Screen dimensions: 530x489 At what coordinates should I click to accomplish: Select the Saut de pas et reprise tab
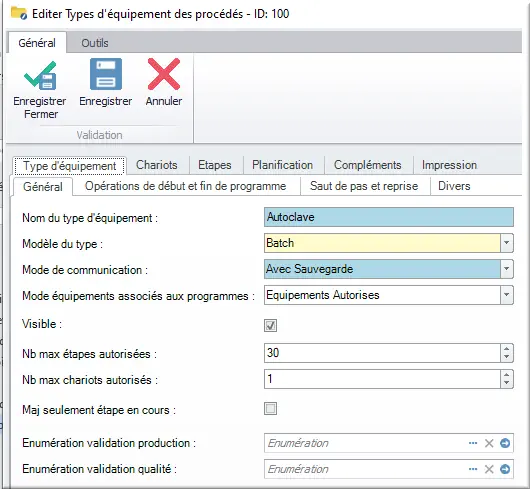364,186
